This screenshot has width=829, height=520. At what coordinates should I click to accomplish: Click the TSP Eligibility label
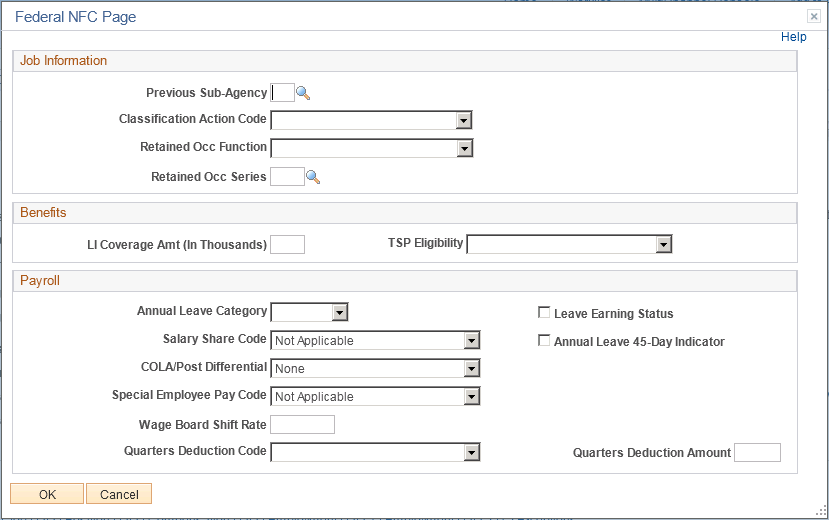(426, 243)
